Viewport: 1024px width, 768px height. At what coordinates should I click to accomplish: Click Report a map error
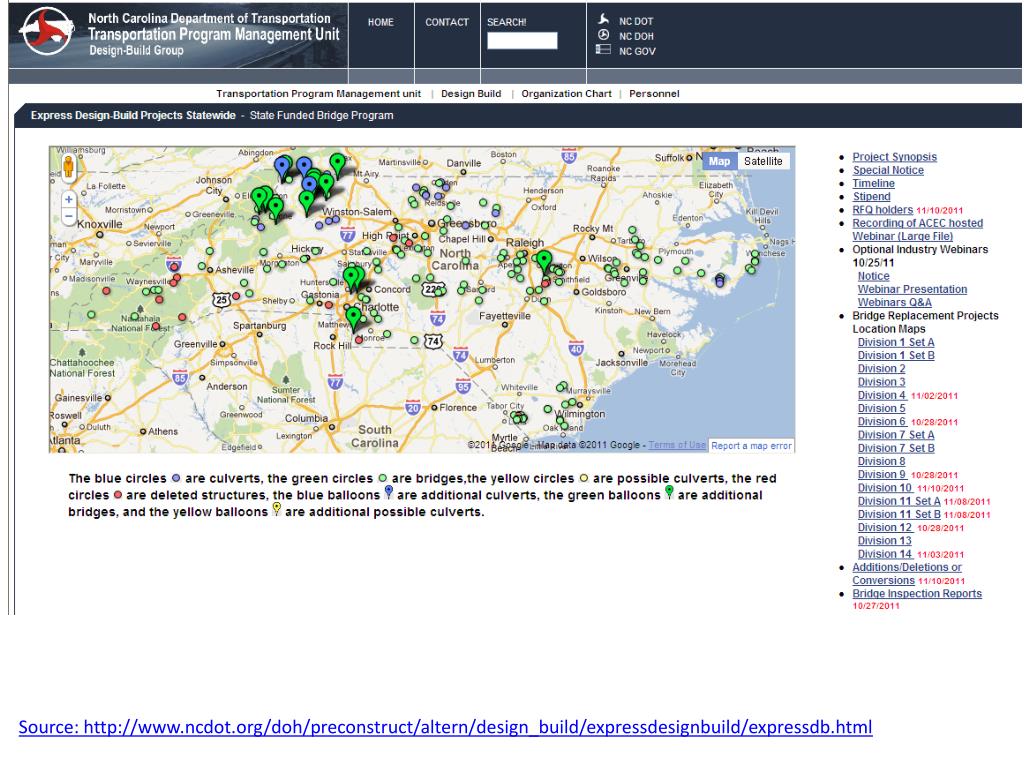(752, 446)
